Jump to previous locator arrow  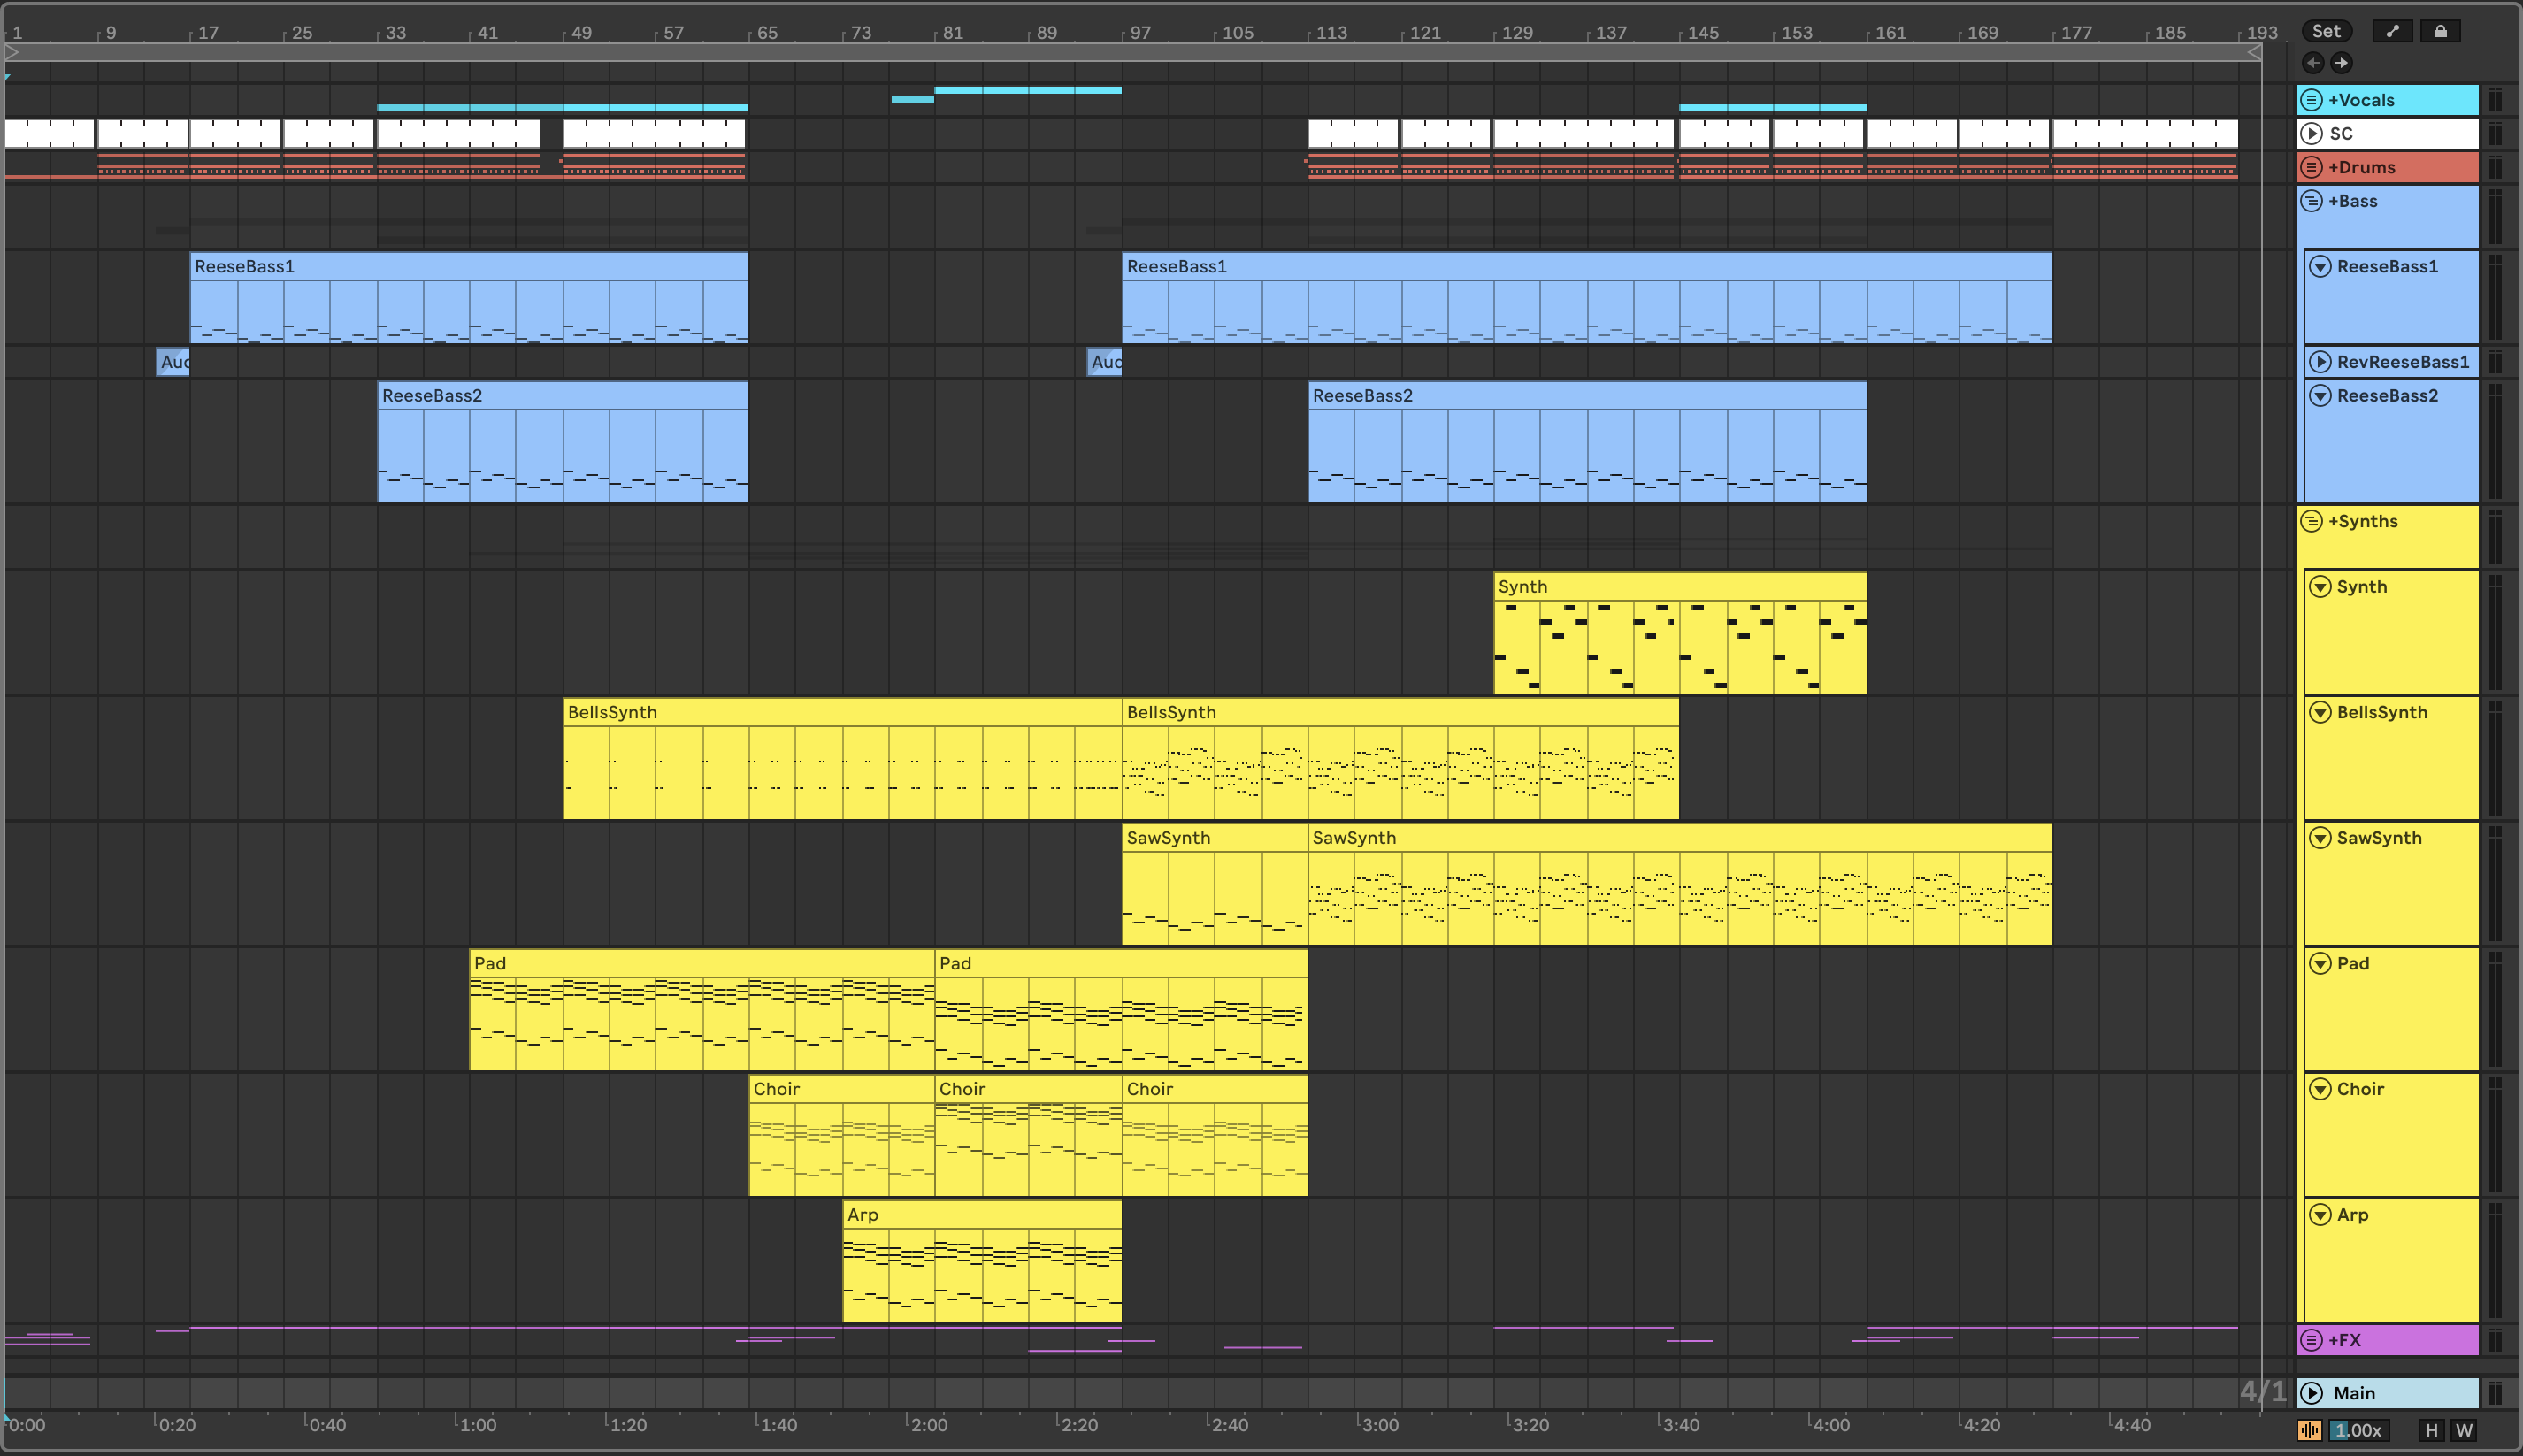[x=2313, y=63]
